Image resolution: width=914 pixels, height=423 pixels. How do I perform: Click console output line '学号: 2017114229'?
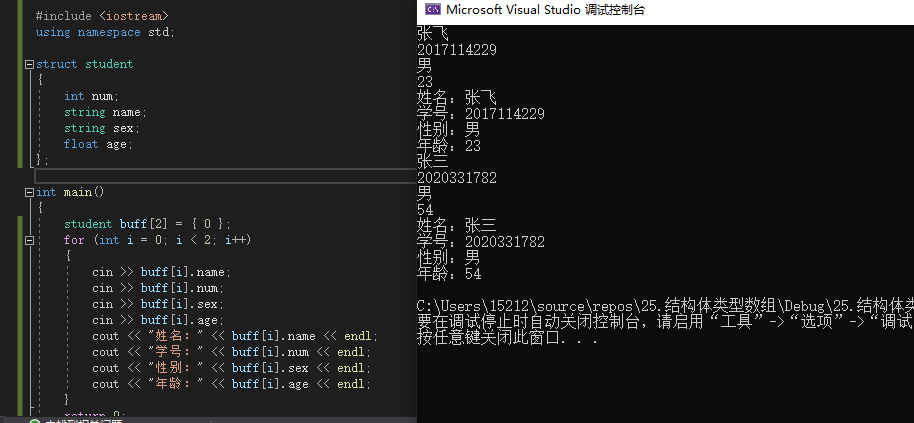(481, 114)
